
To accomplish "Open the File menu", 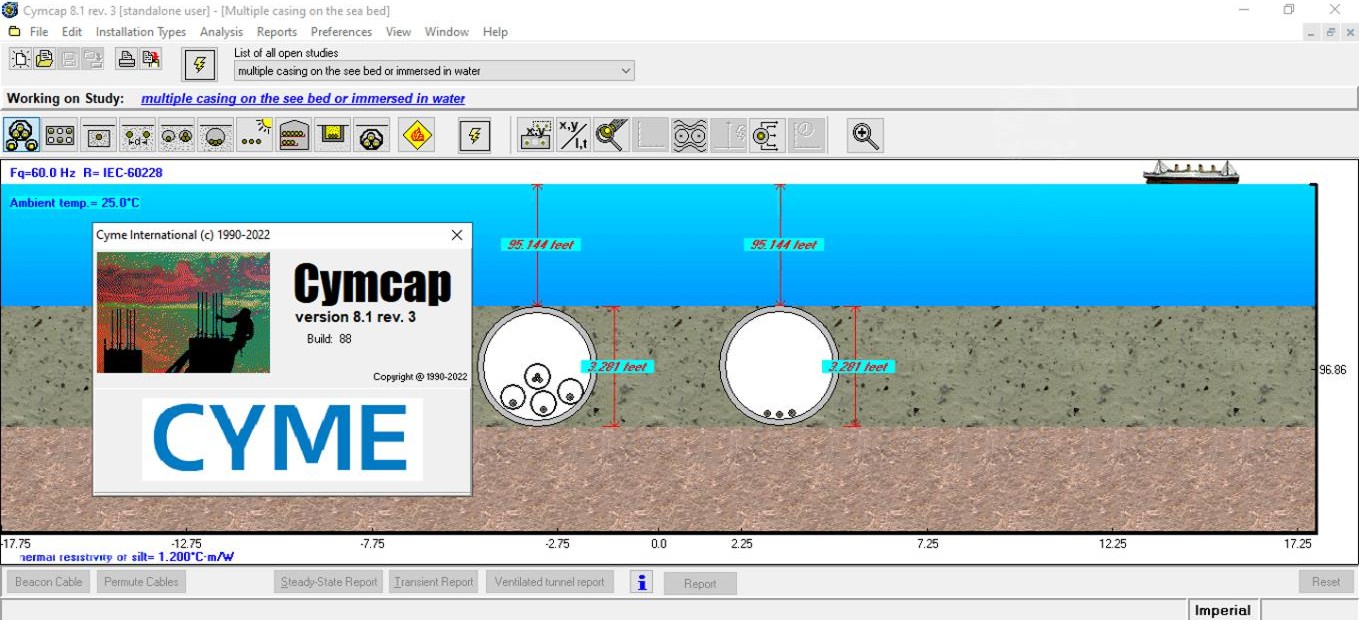I will (38, 32).
